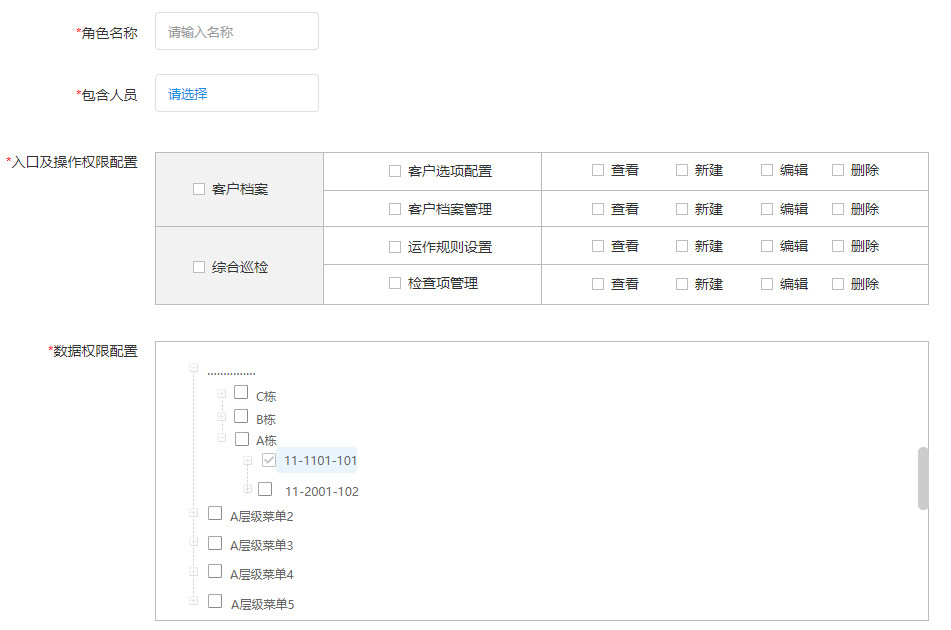Click the vertical scrollbar thumb
951x630 pixels.
(x=922, y=478)
